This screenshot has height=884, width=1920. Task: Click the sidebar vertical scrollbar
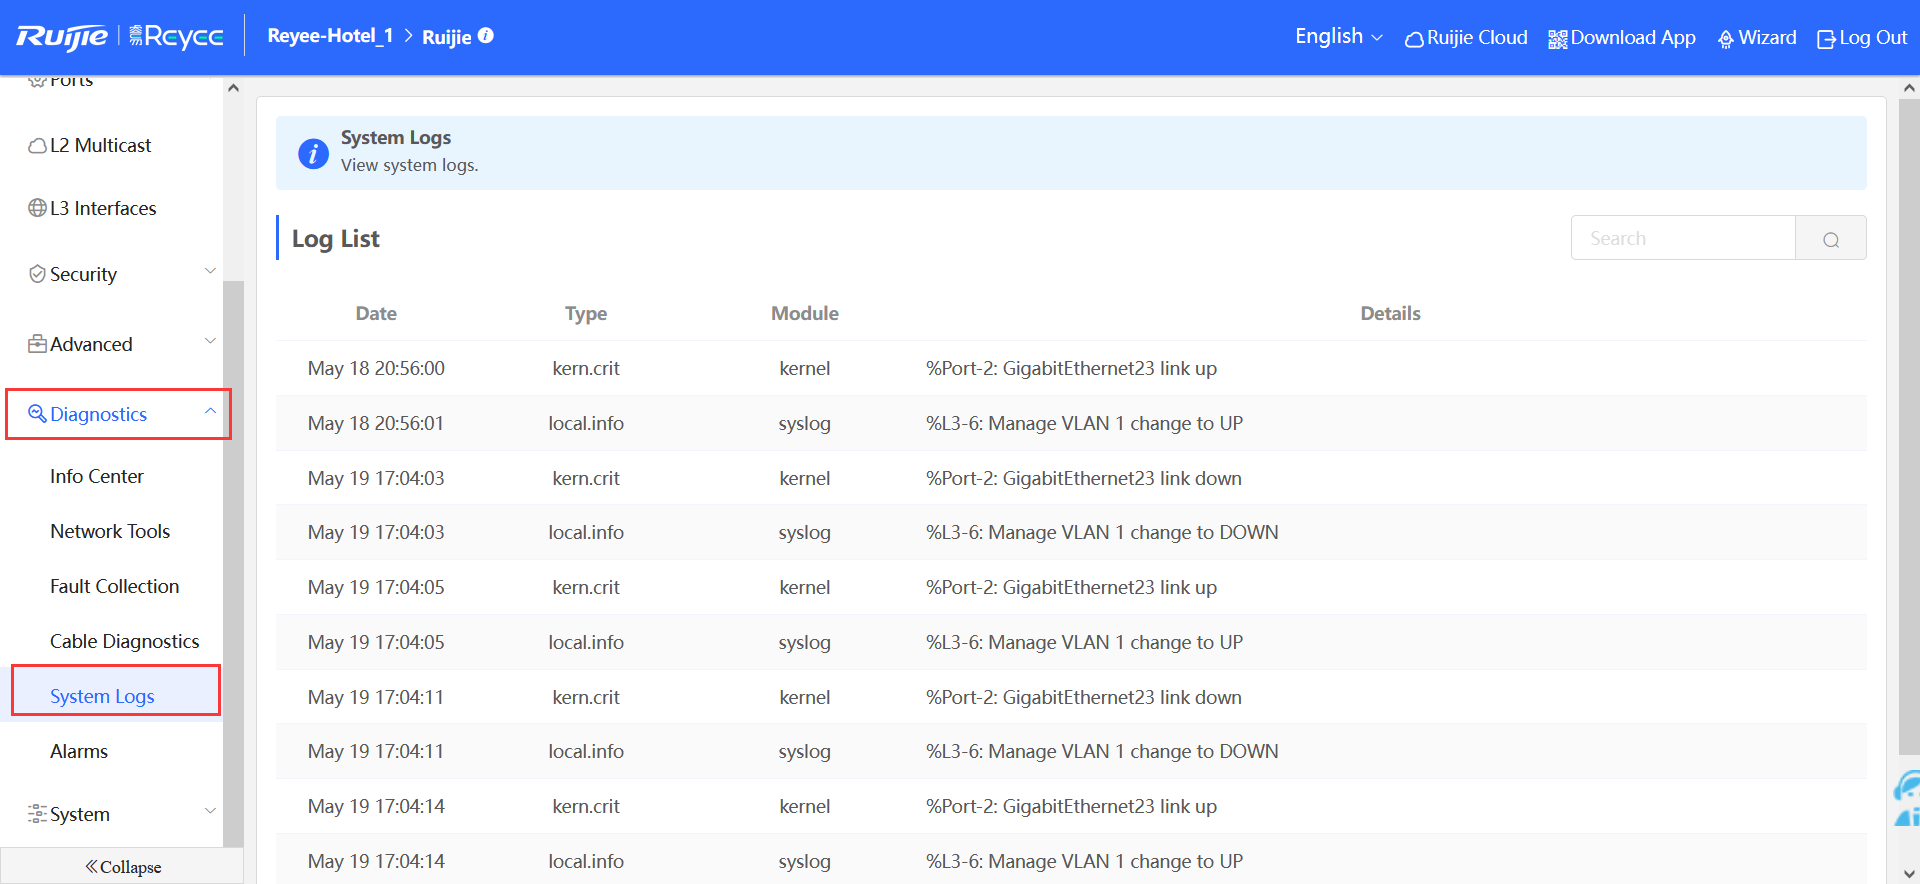[x=233, y=560]
